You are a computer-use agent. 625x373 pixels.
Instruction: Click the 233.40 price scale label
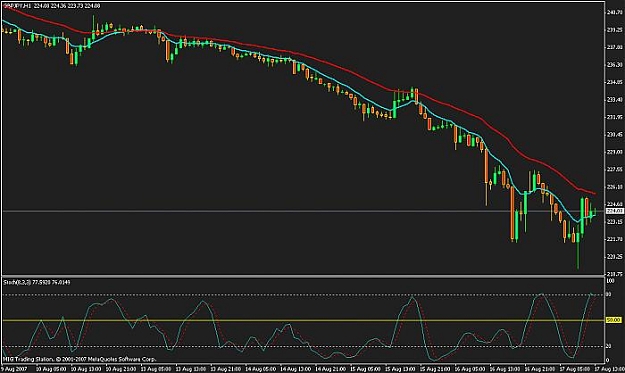coord(615,100)
